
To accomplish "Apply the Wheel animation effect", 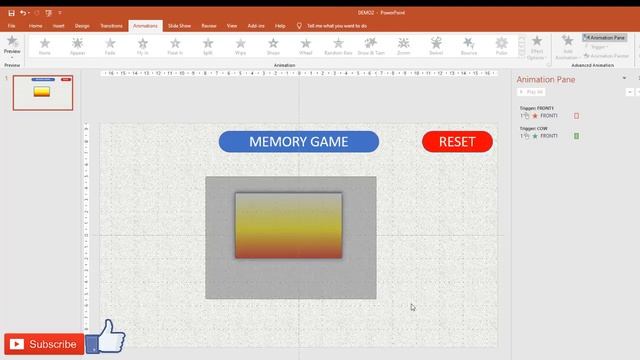I will 306,46.
